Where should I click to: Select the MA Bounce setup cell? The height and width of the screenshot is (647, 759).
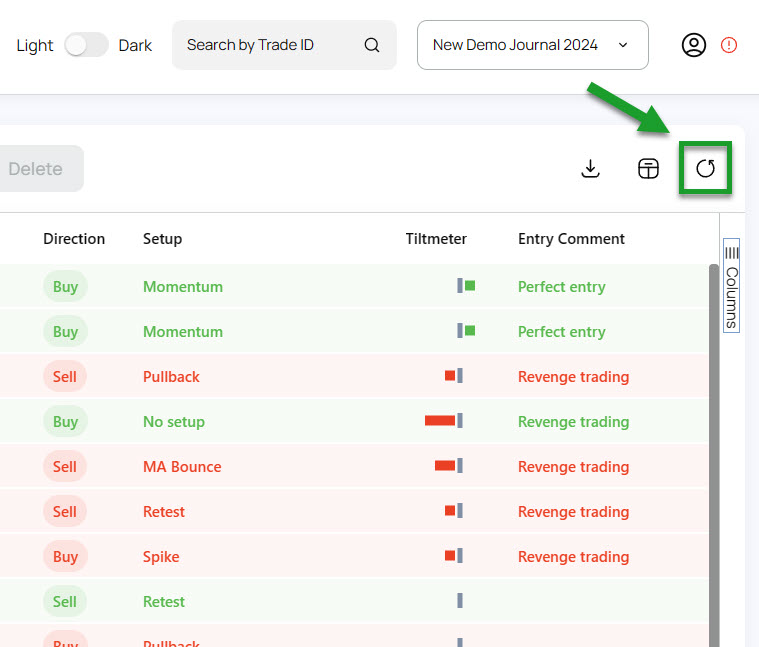(182, 466)
